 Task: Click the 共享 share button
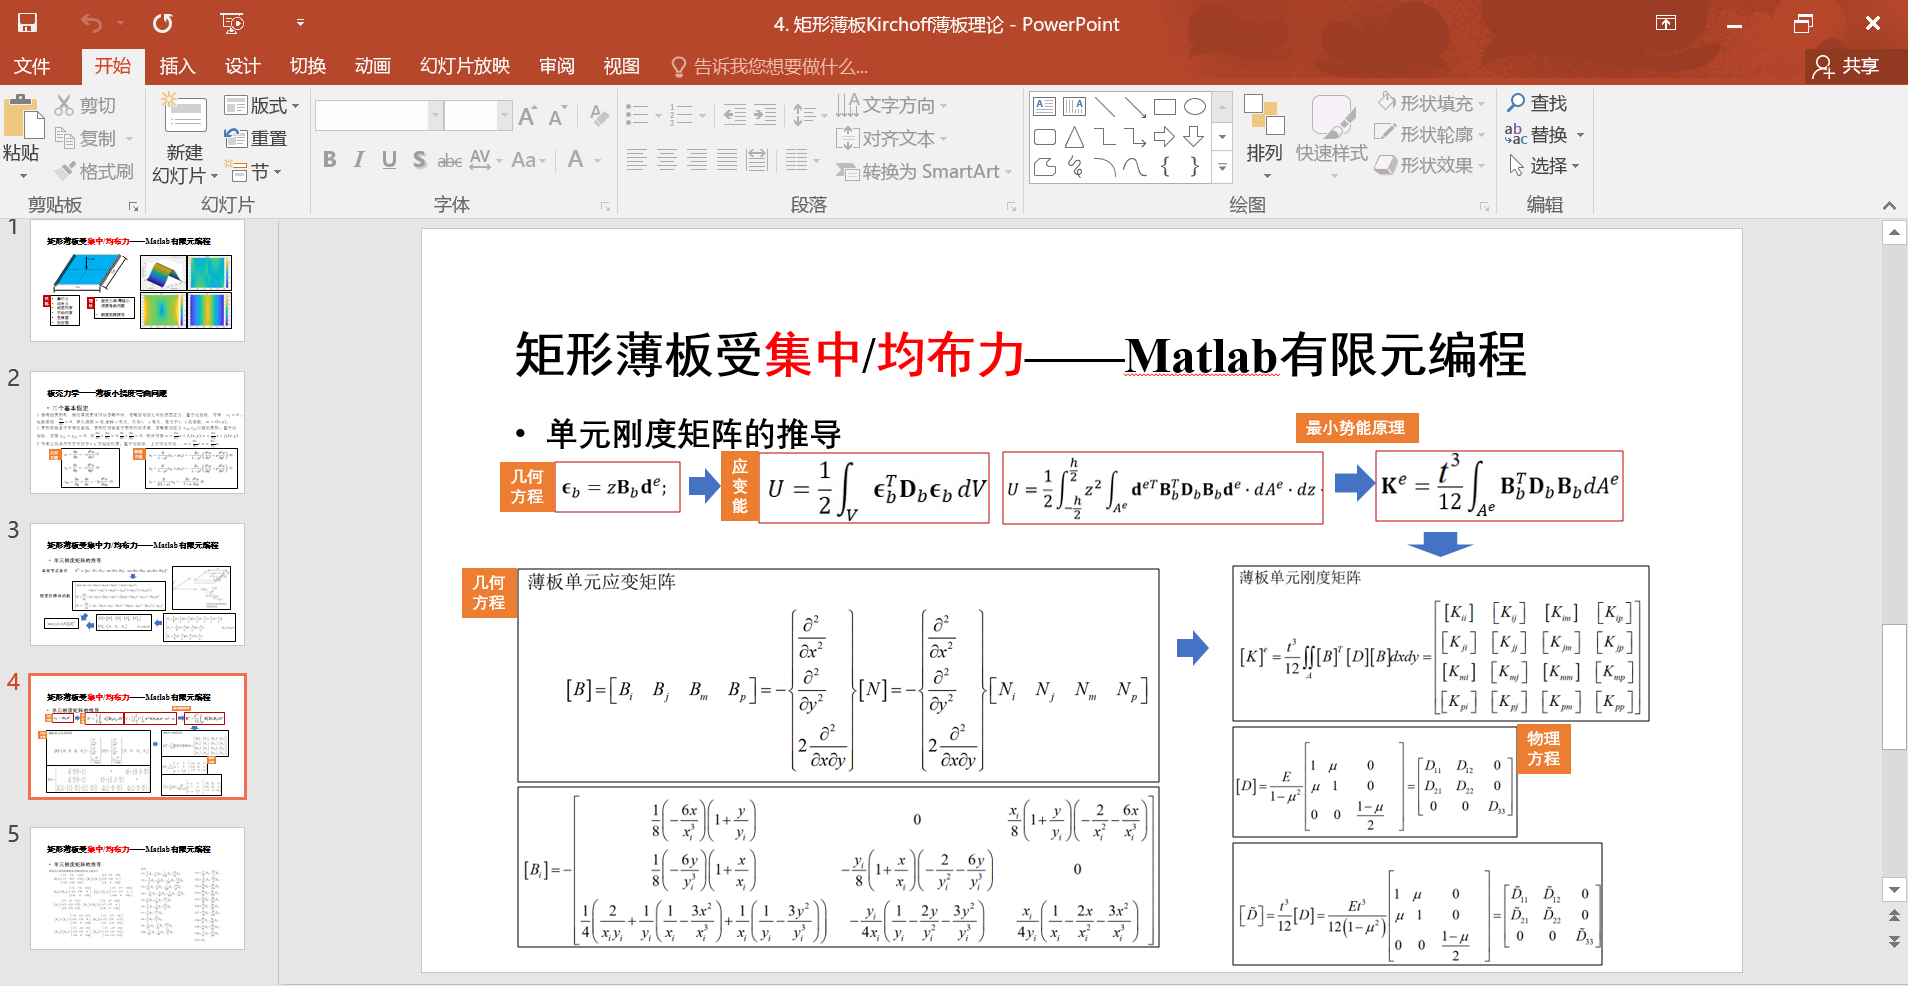[1847, 66]
